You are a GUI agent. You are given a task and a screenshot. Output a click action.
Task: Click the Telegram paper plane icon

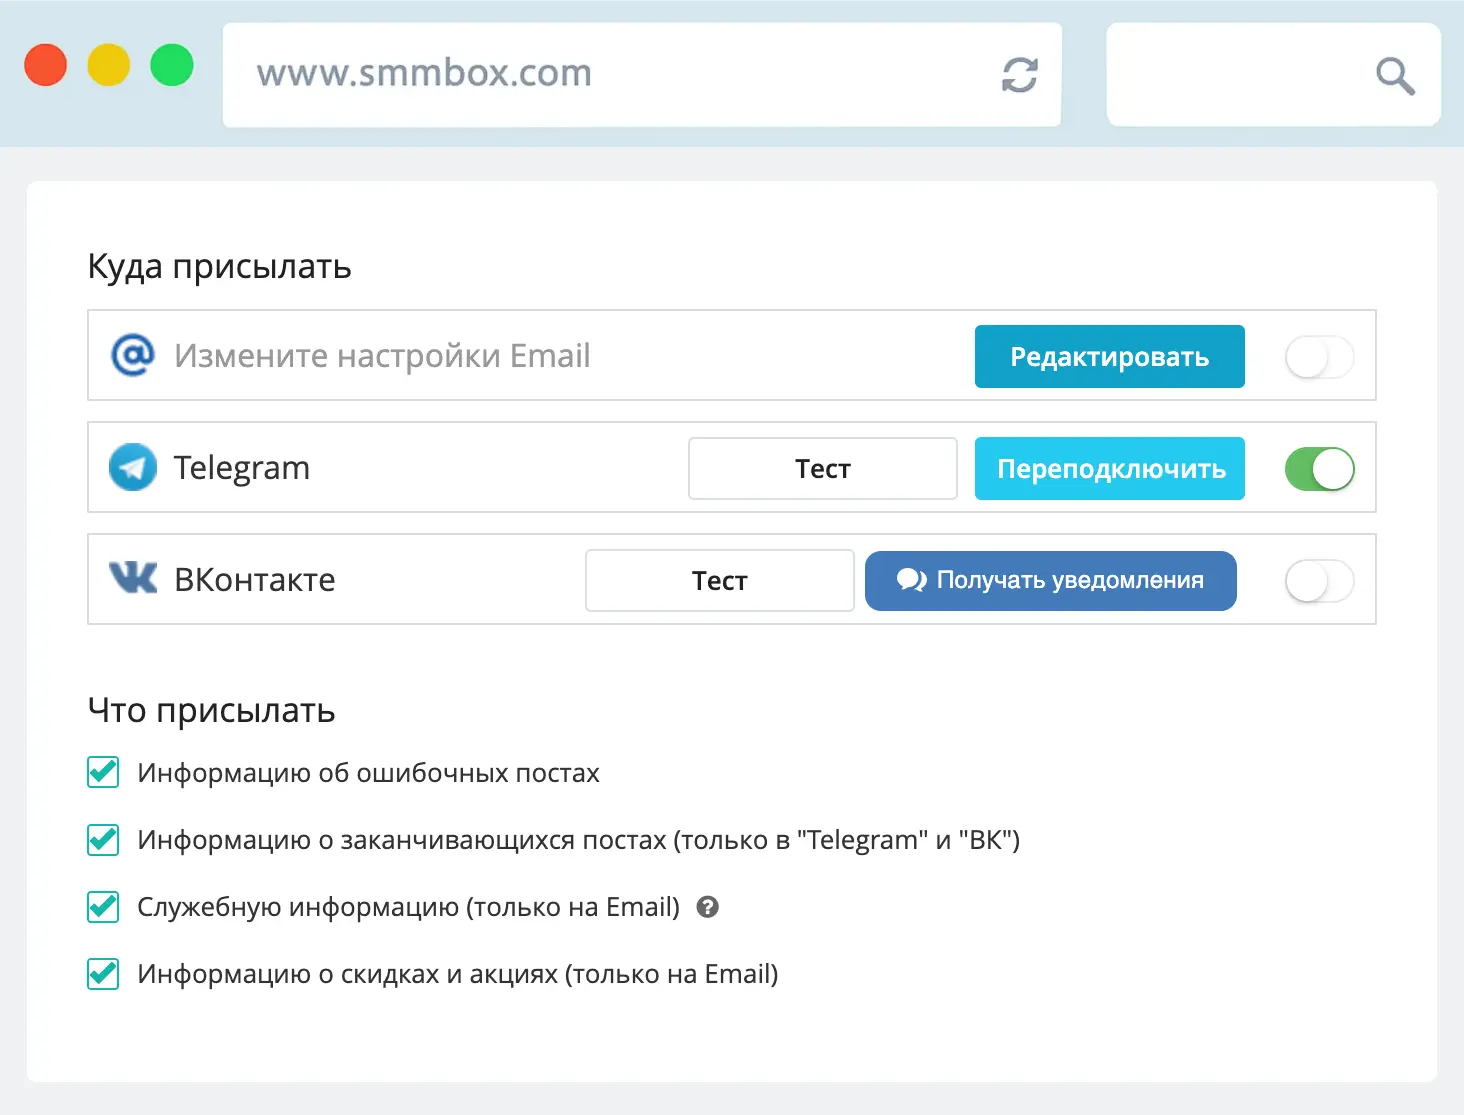[133, 467]
